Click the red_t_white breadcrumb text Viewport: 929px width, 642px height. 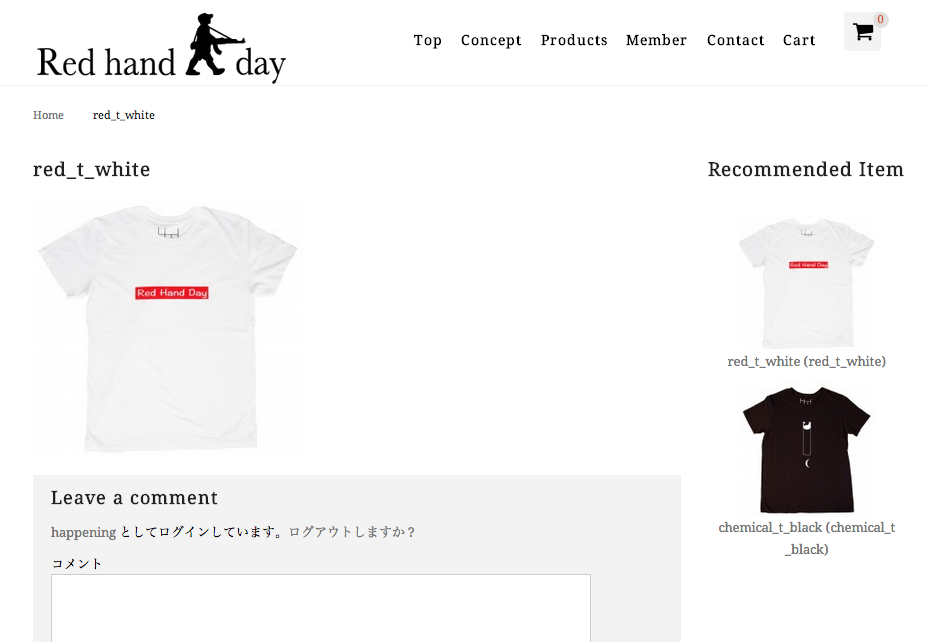click(x=124, y=115)
